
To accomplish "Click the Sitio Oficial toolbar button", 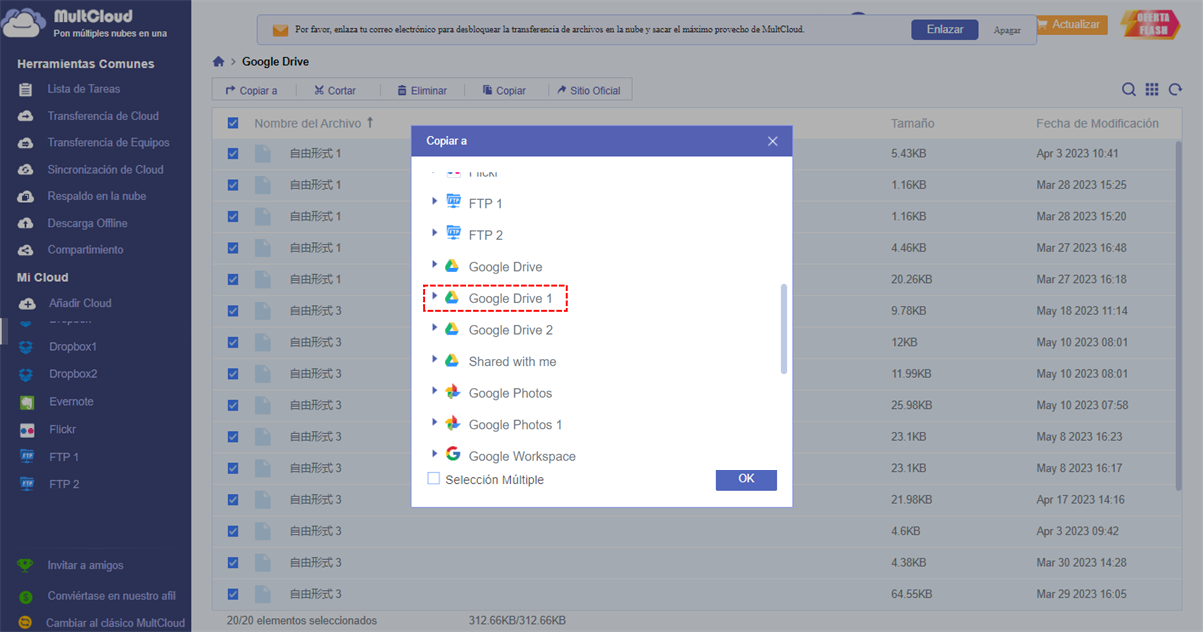I will pyautogui.click(x=588, y=90).
